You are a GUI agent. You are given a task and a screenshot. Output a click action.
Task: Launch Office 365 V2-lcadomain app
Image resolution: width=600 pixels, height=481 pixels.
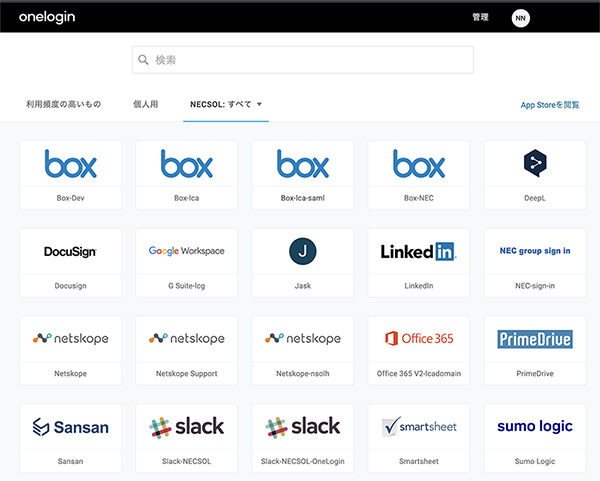(419, 350)
